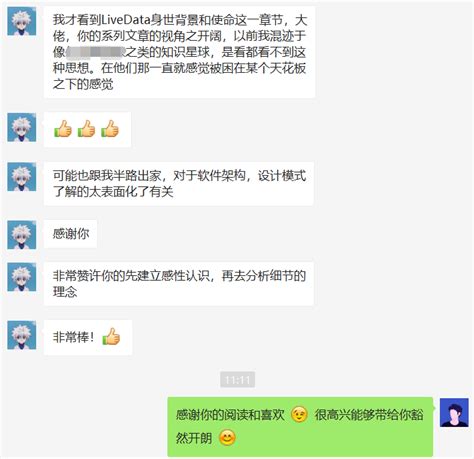This screenshot has width=474, height=459.
Task: Click the avatar beside 非常棒！ message
Action: (x=22, y=335)
